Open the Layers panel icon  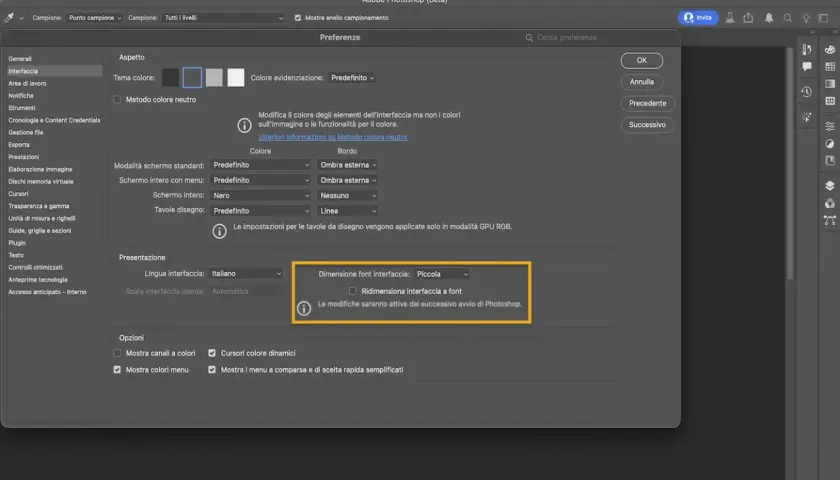[830, 185]
